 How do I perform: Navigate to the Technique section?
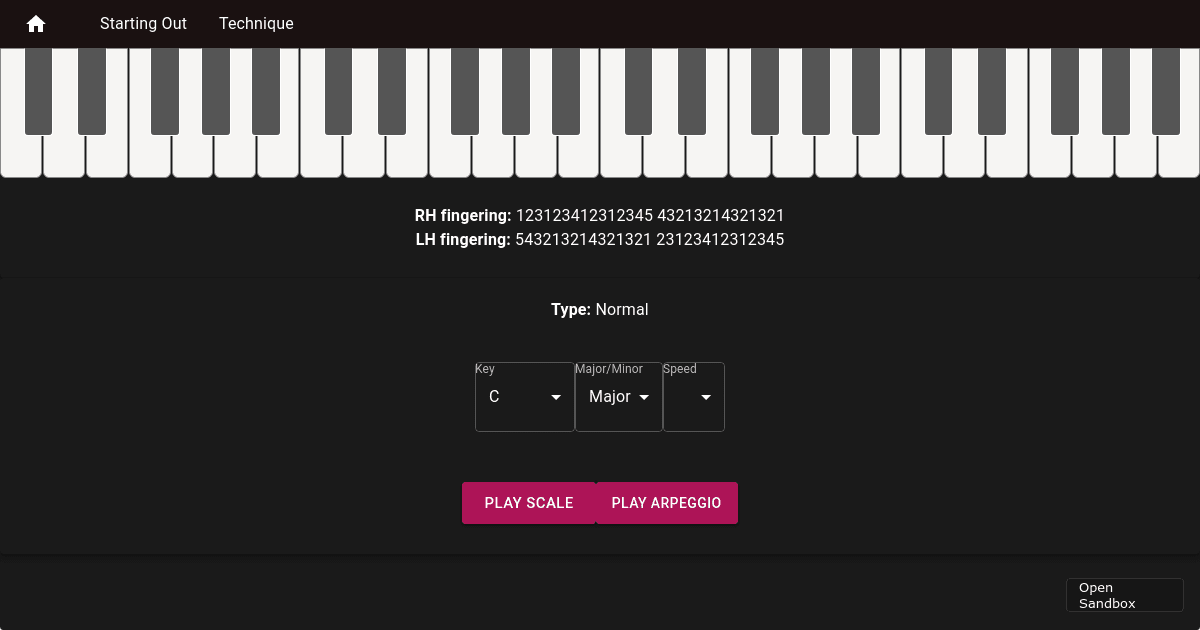pyautogui.click(x=256, y=24)
